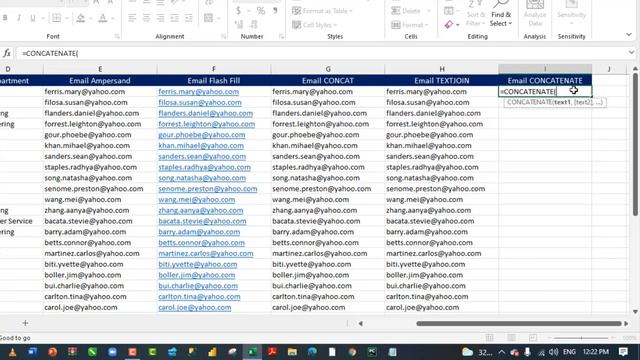Decrease indent
The image size is (640, 360).
[174, 18]
